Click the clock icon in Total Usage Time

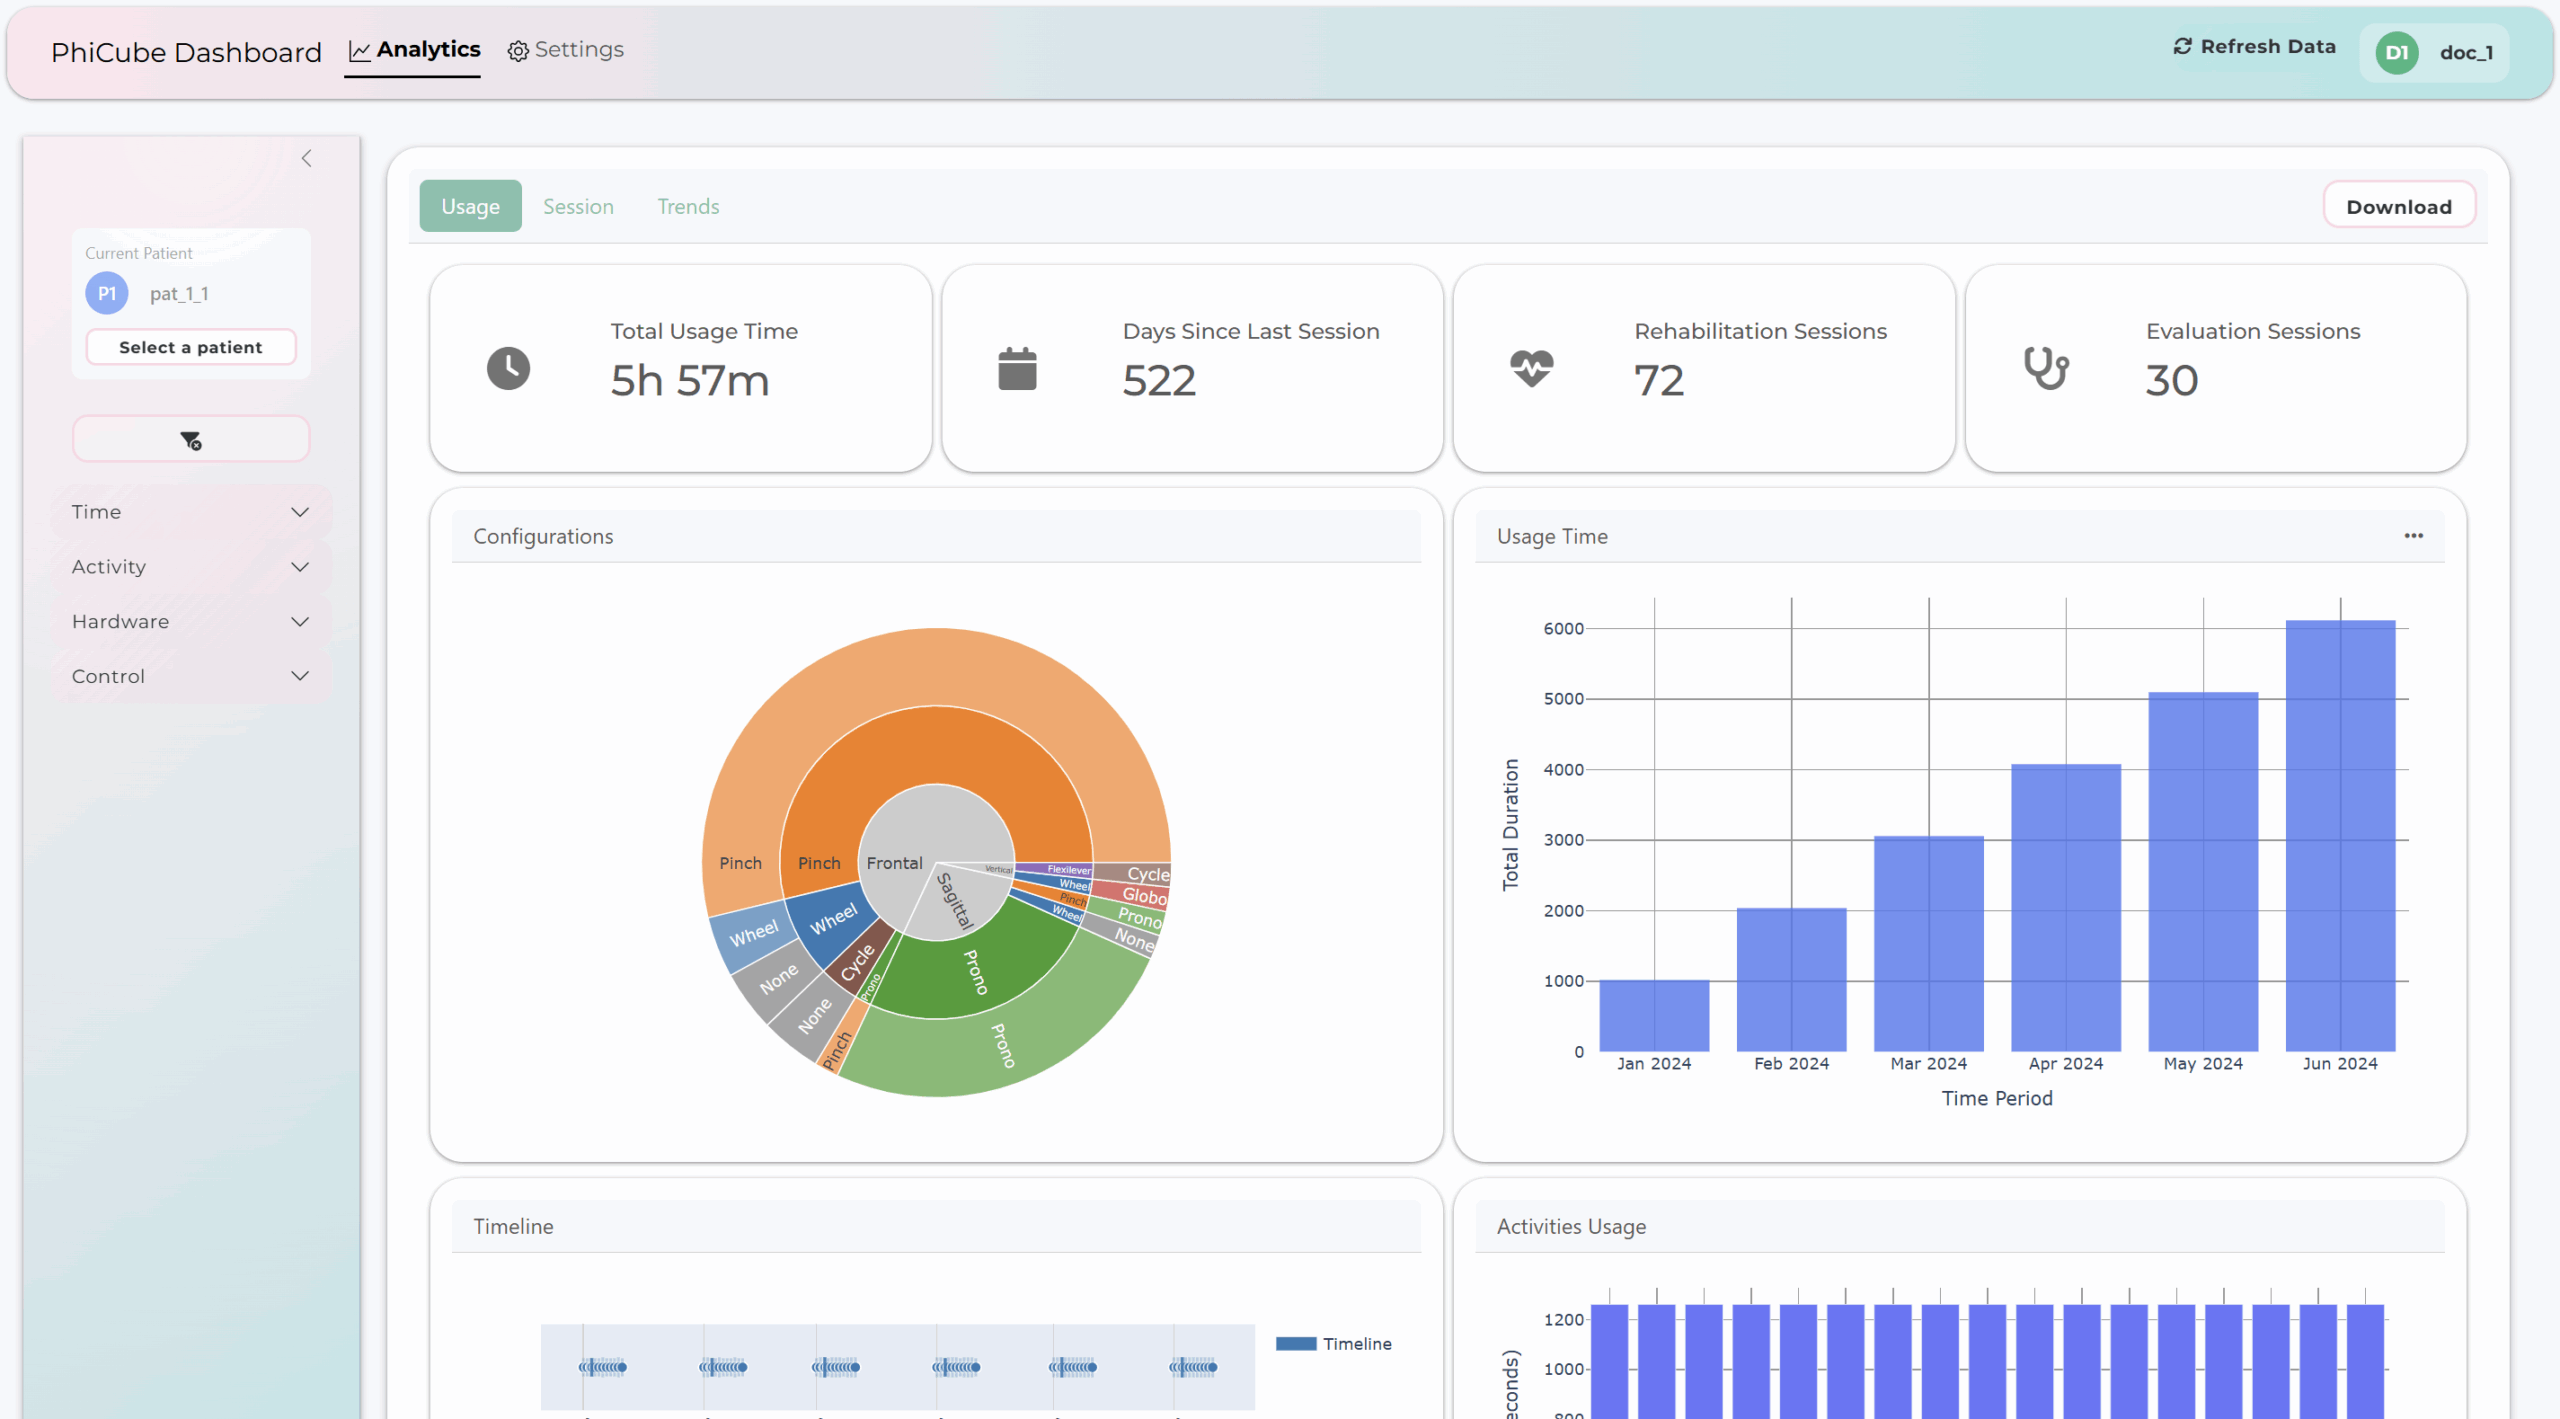[x=508, y=368]
